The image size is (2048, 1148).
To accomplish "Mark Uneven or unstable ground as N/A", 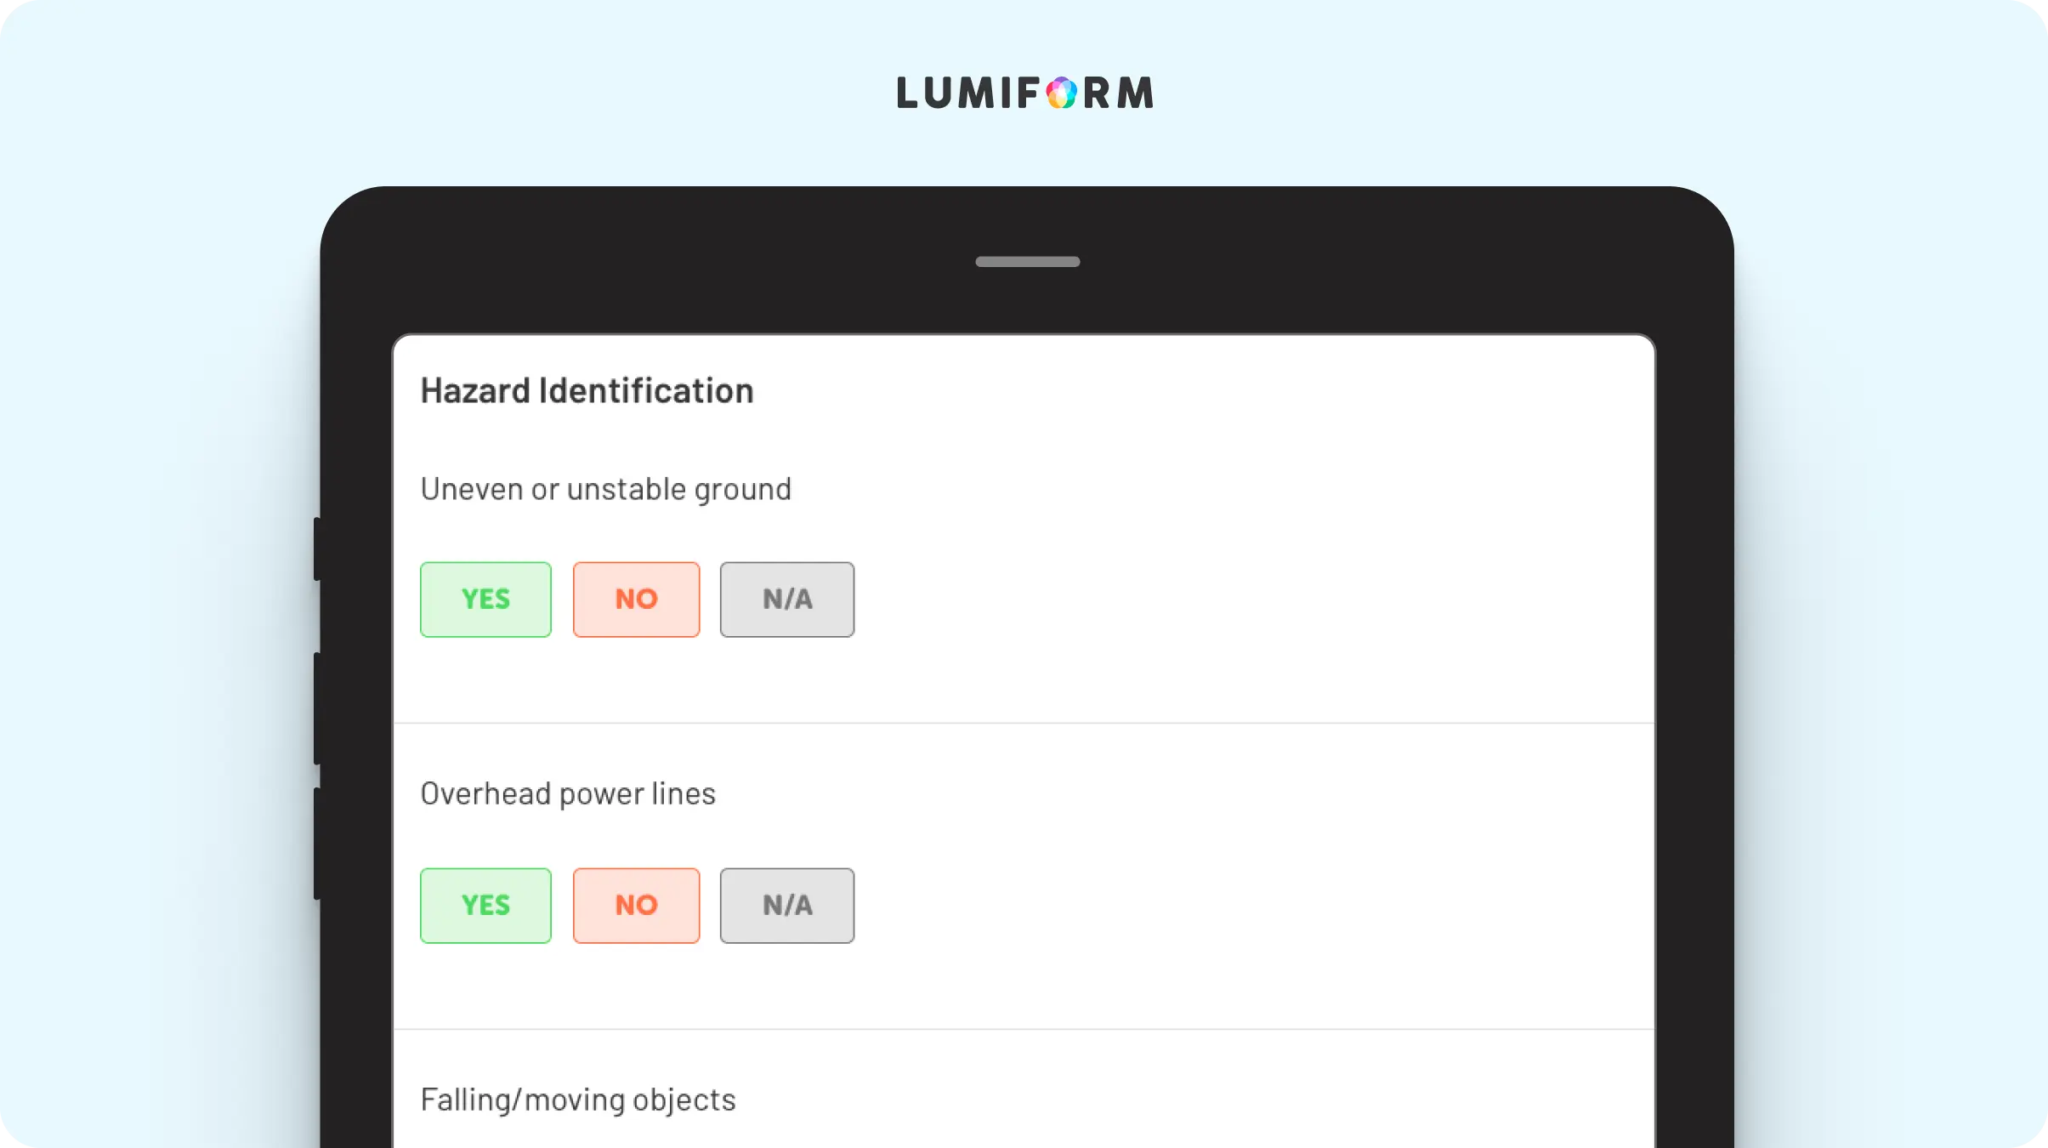I will [787, 599].
